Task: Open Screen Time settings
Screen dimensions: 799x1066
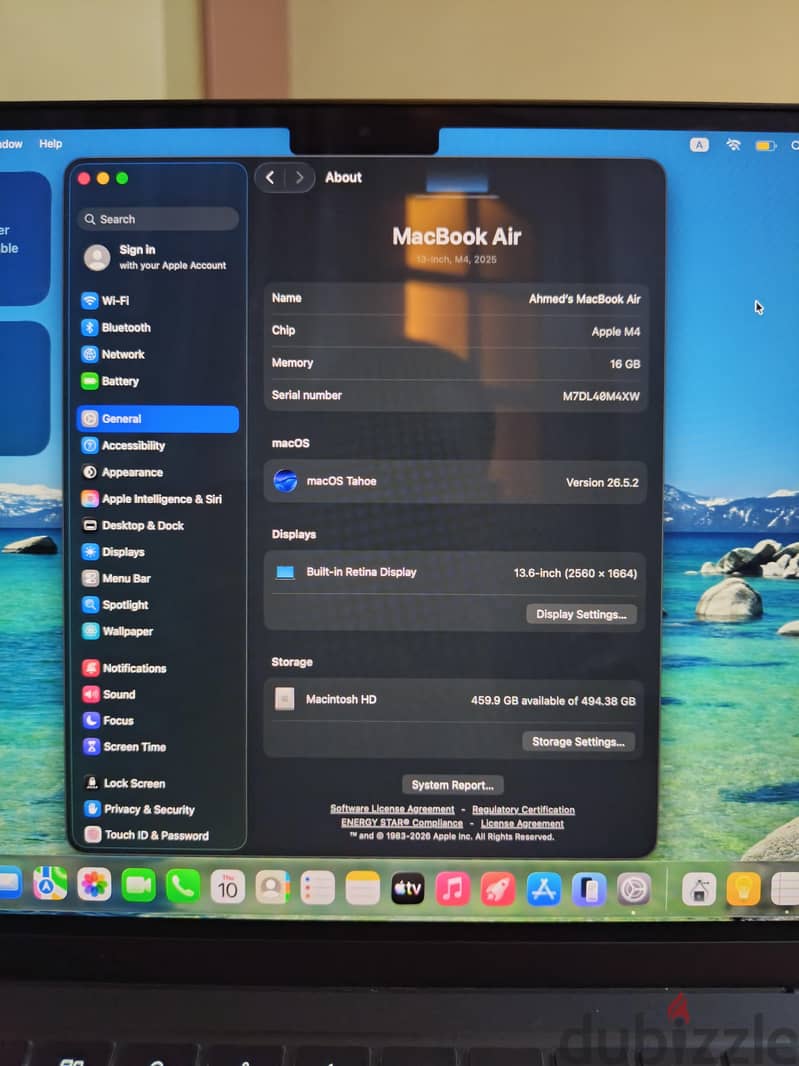Action: [158, 747]
